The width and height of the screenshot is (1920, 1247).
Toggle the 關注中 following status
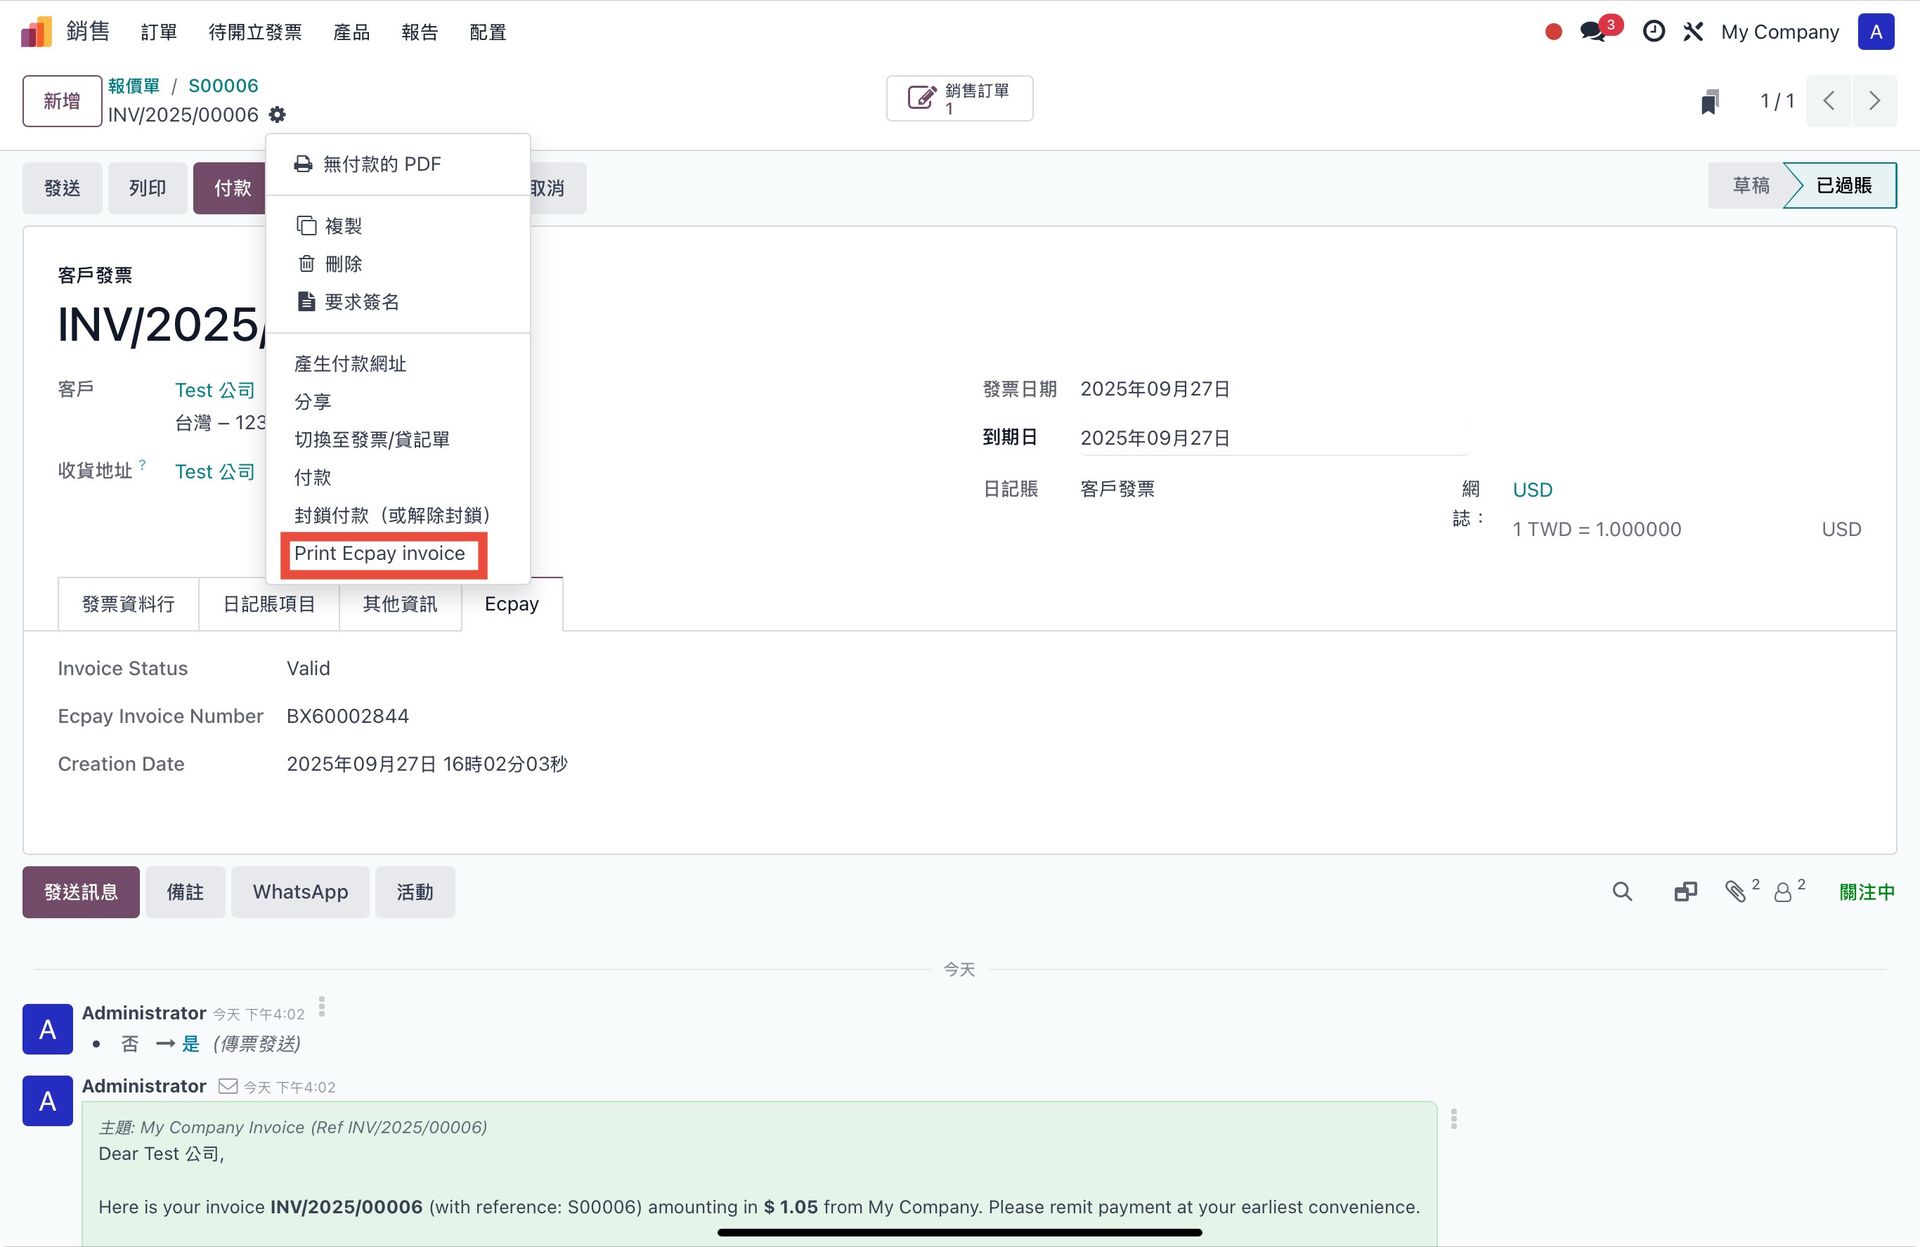pos(1866,892)
